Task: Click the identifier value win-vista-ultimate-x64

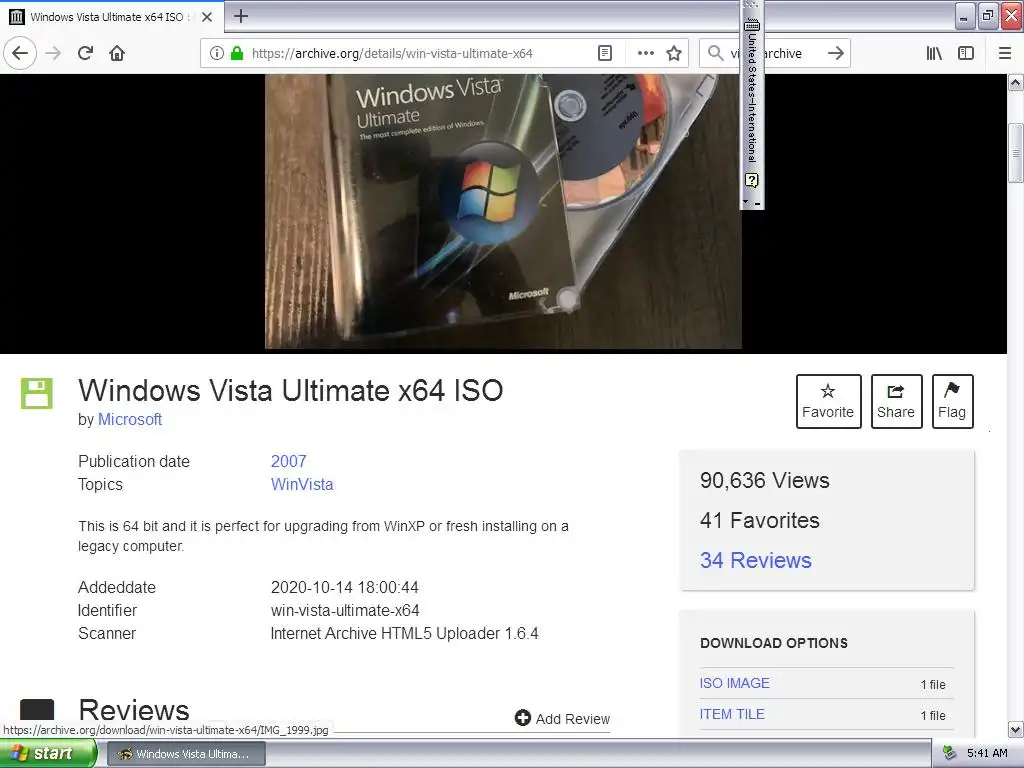Action: click(x=345, y=611)
